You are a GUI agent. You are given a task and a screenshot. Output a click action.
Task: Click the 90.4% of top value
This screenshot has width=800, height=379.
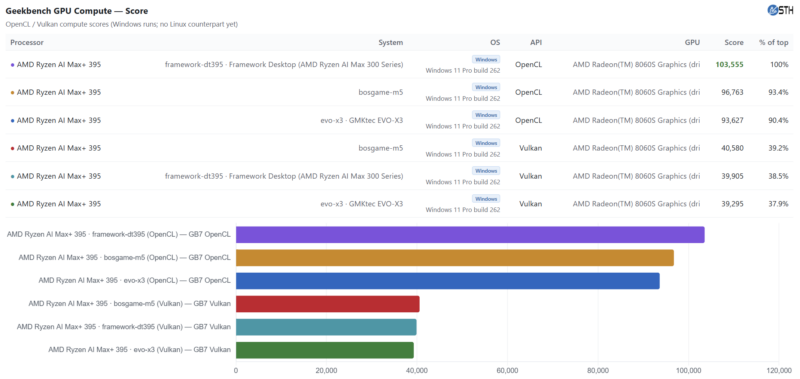point(779,121)
